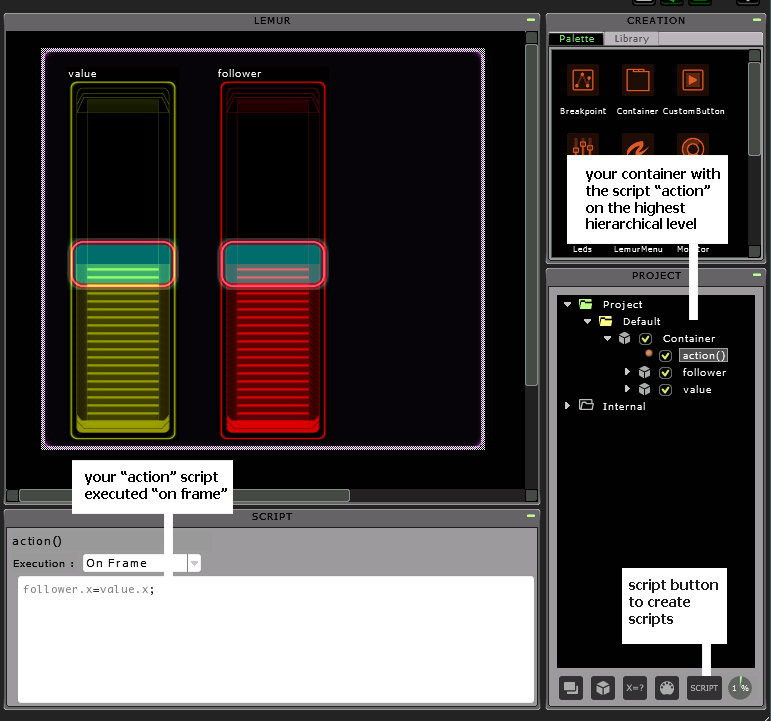Switch to the Library tab
Screen dimensions: 771x721
pyautogui.click(x=631, y=39)
